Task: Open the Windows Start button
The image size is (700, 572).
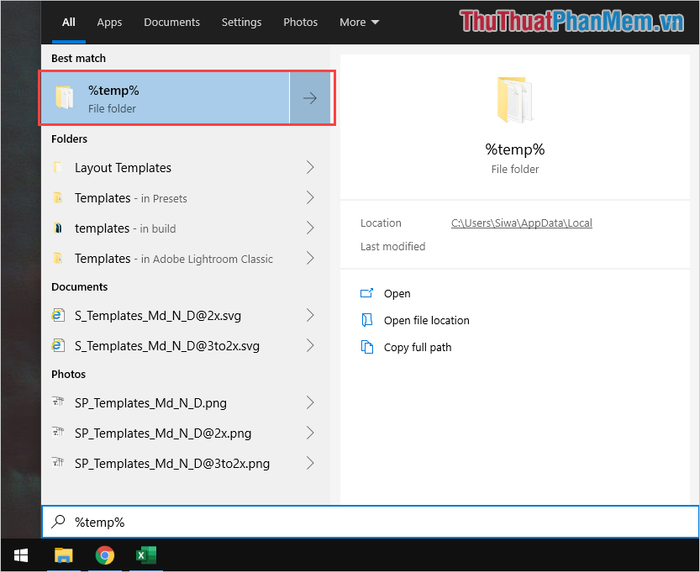Action: [21, 555]
